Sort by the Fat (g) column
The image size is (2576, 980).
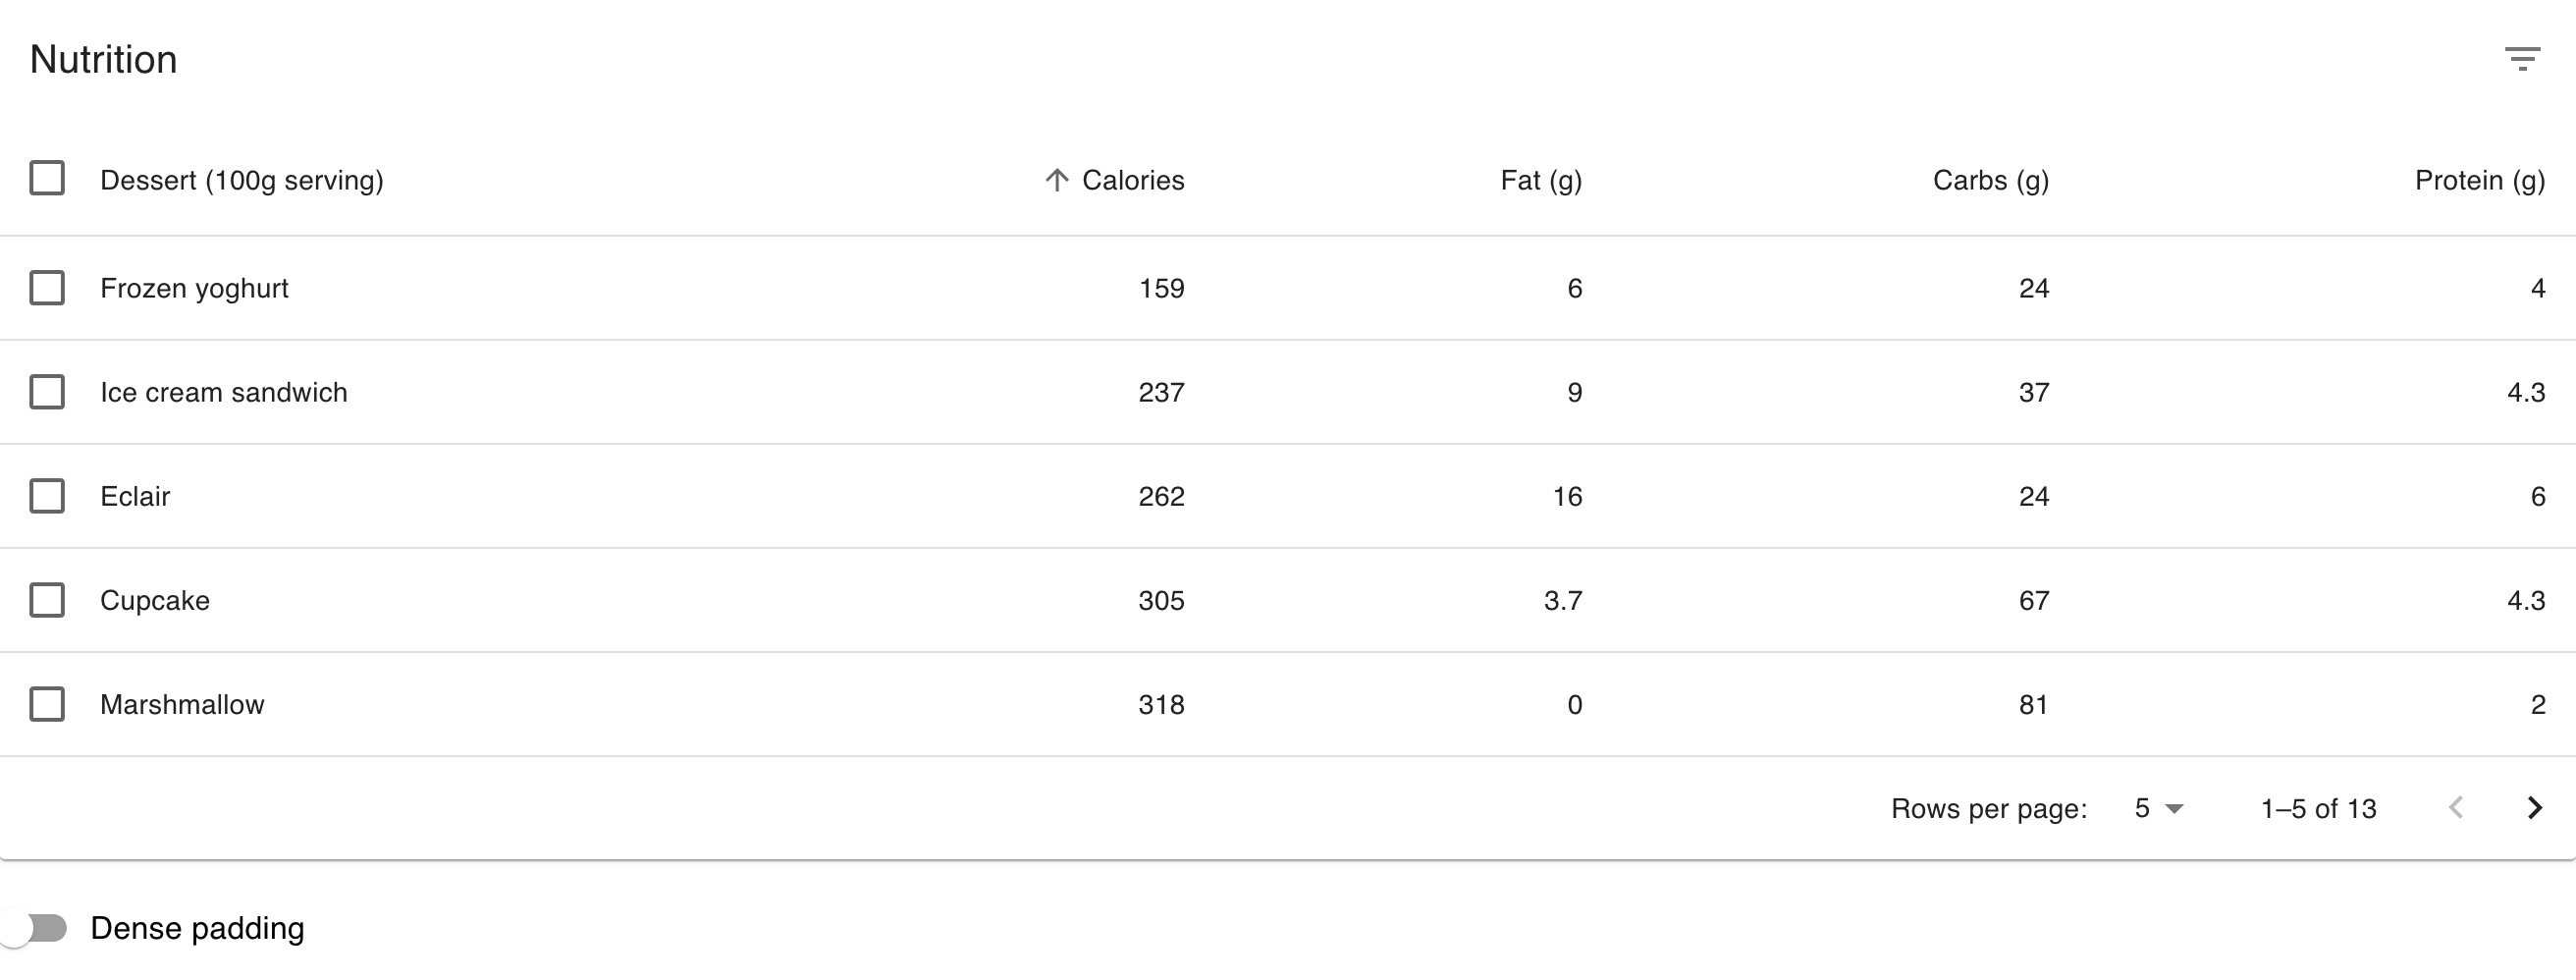click(1540, 180)
